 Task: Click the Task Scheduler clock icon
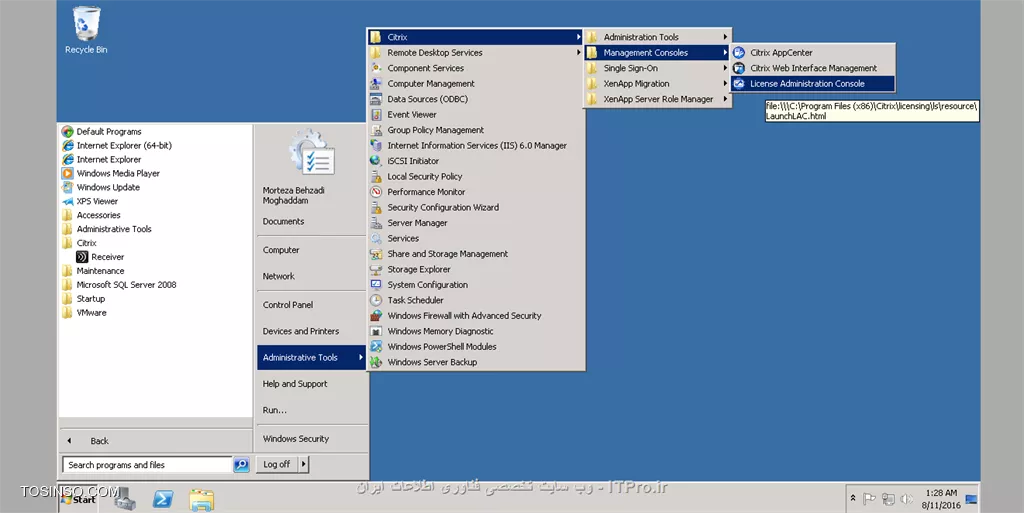tap(376, 300)
